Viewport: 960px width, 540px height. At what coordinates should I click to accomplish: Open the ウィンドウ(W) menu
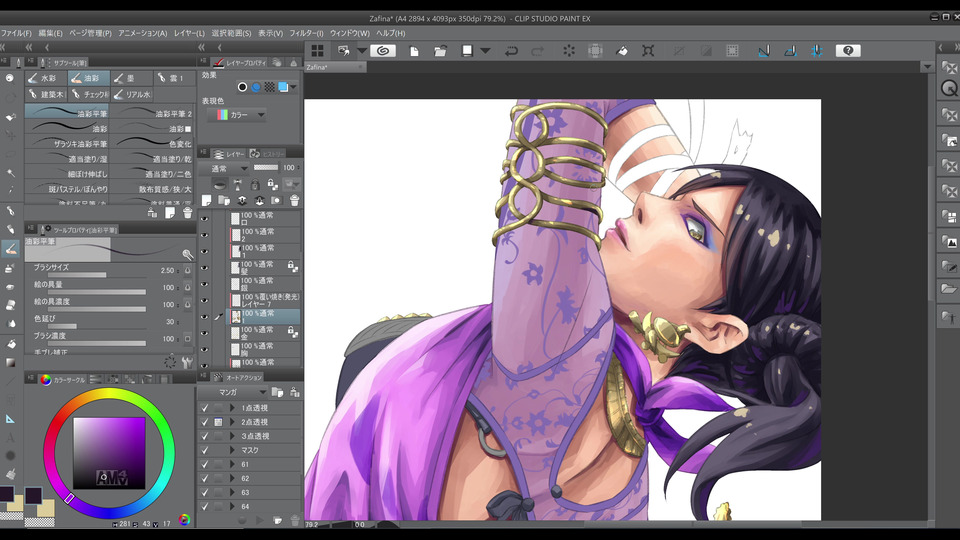coord(350,33)
